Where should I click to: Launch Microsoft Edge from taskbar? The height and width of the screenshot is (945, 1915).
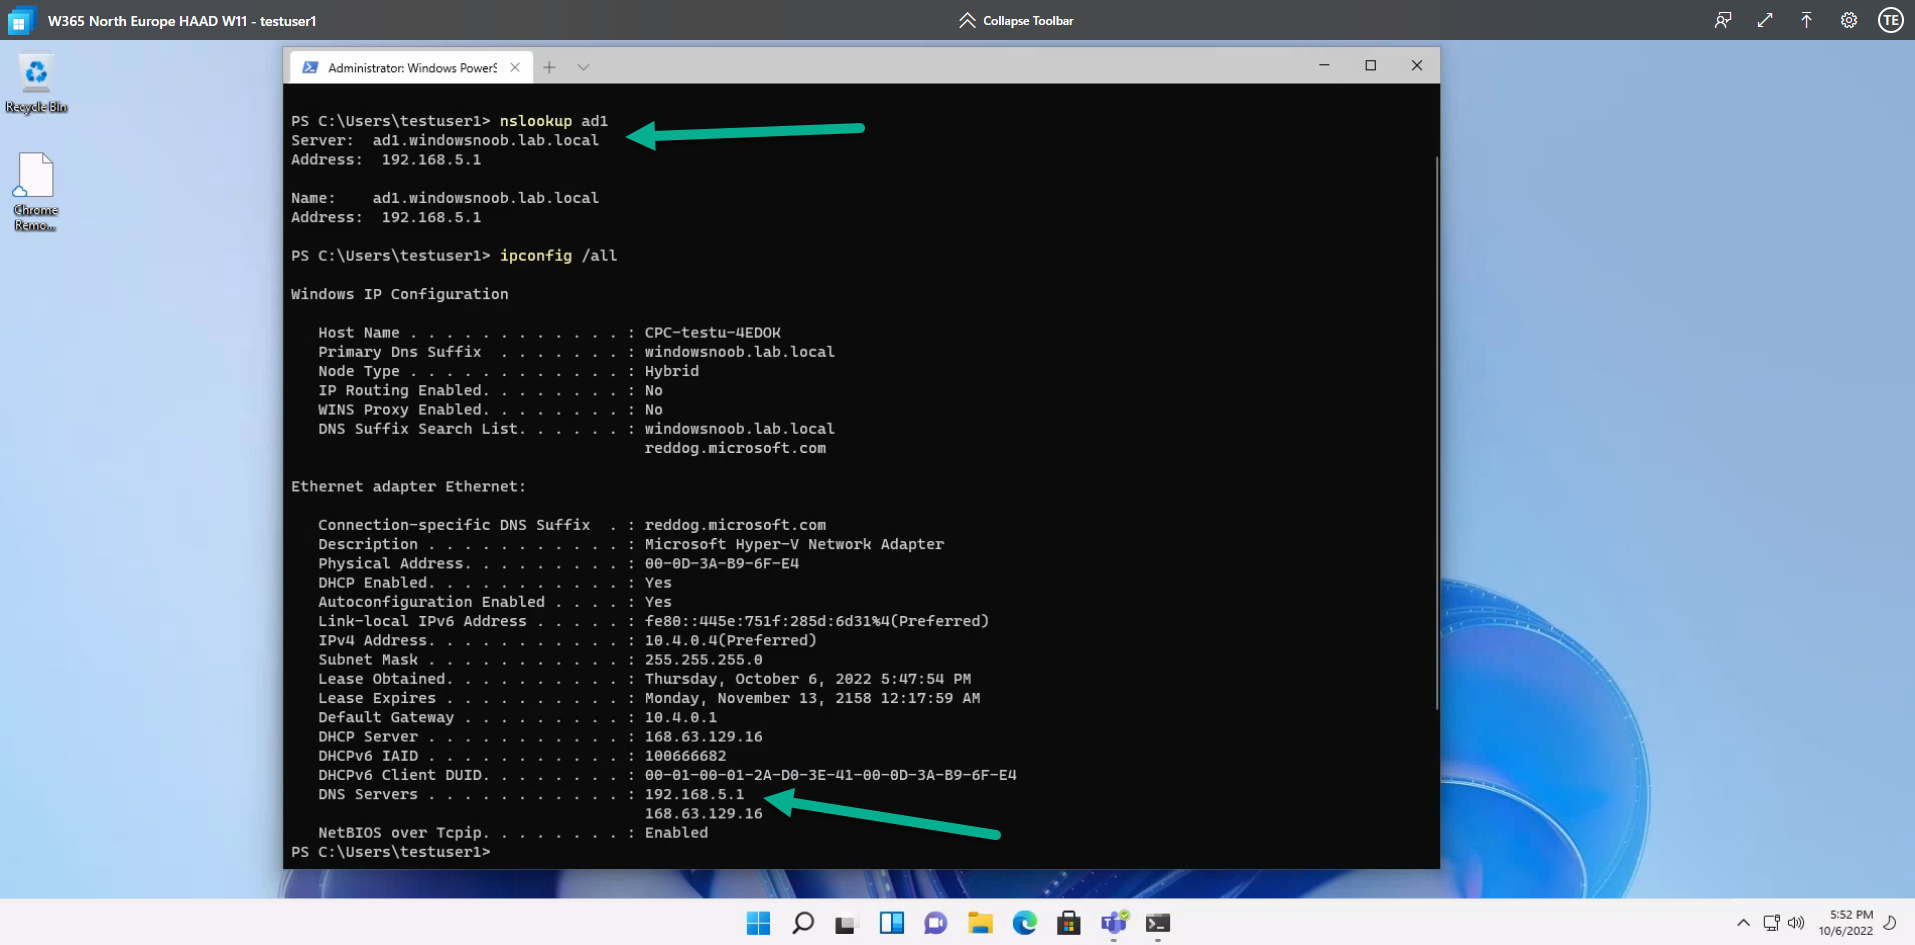pos(1025,923)
